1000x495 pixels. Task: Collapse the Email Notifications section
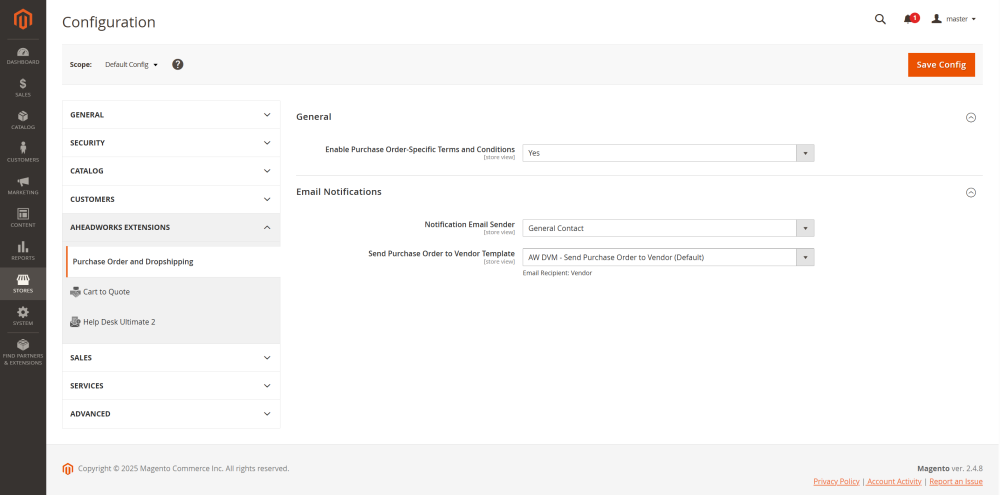[971, 192]
